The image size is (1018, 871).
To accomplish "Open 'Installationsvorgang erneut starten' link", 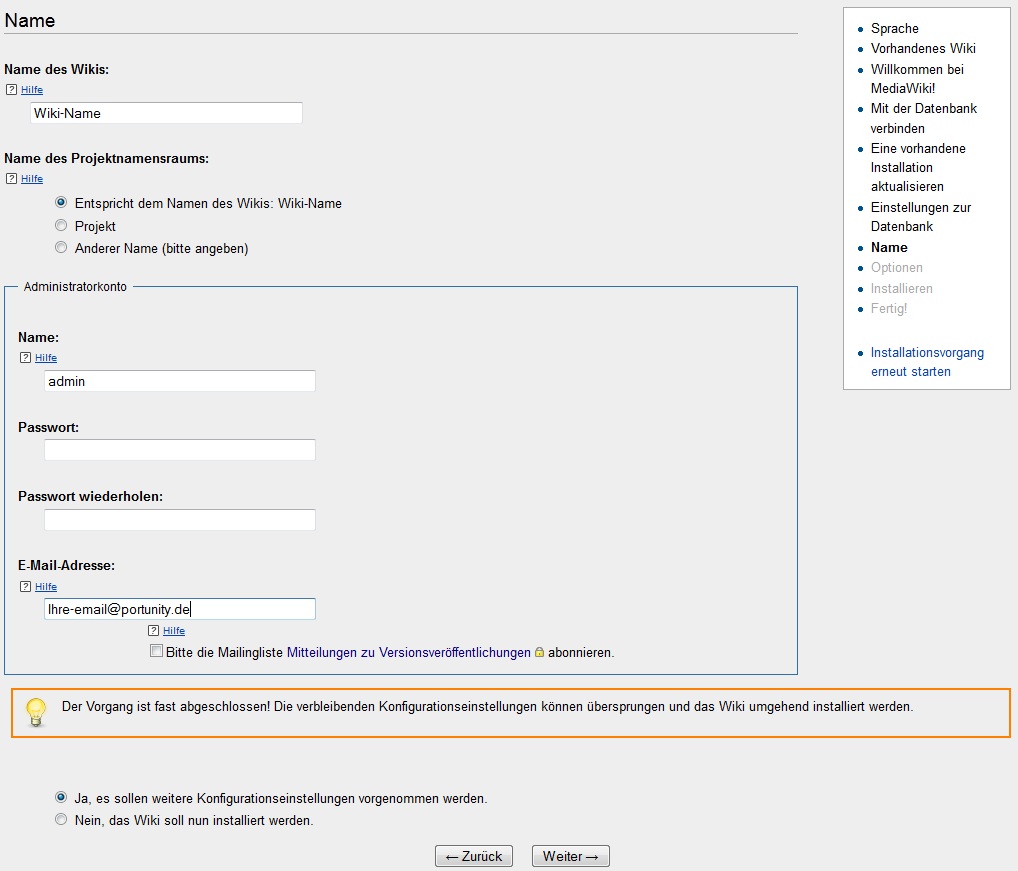I will tap(926, 362).
